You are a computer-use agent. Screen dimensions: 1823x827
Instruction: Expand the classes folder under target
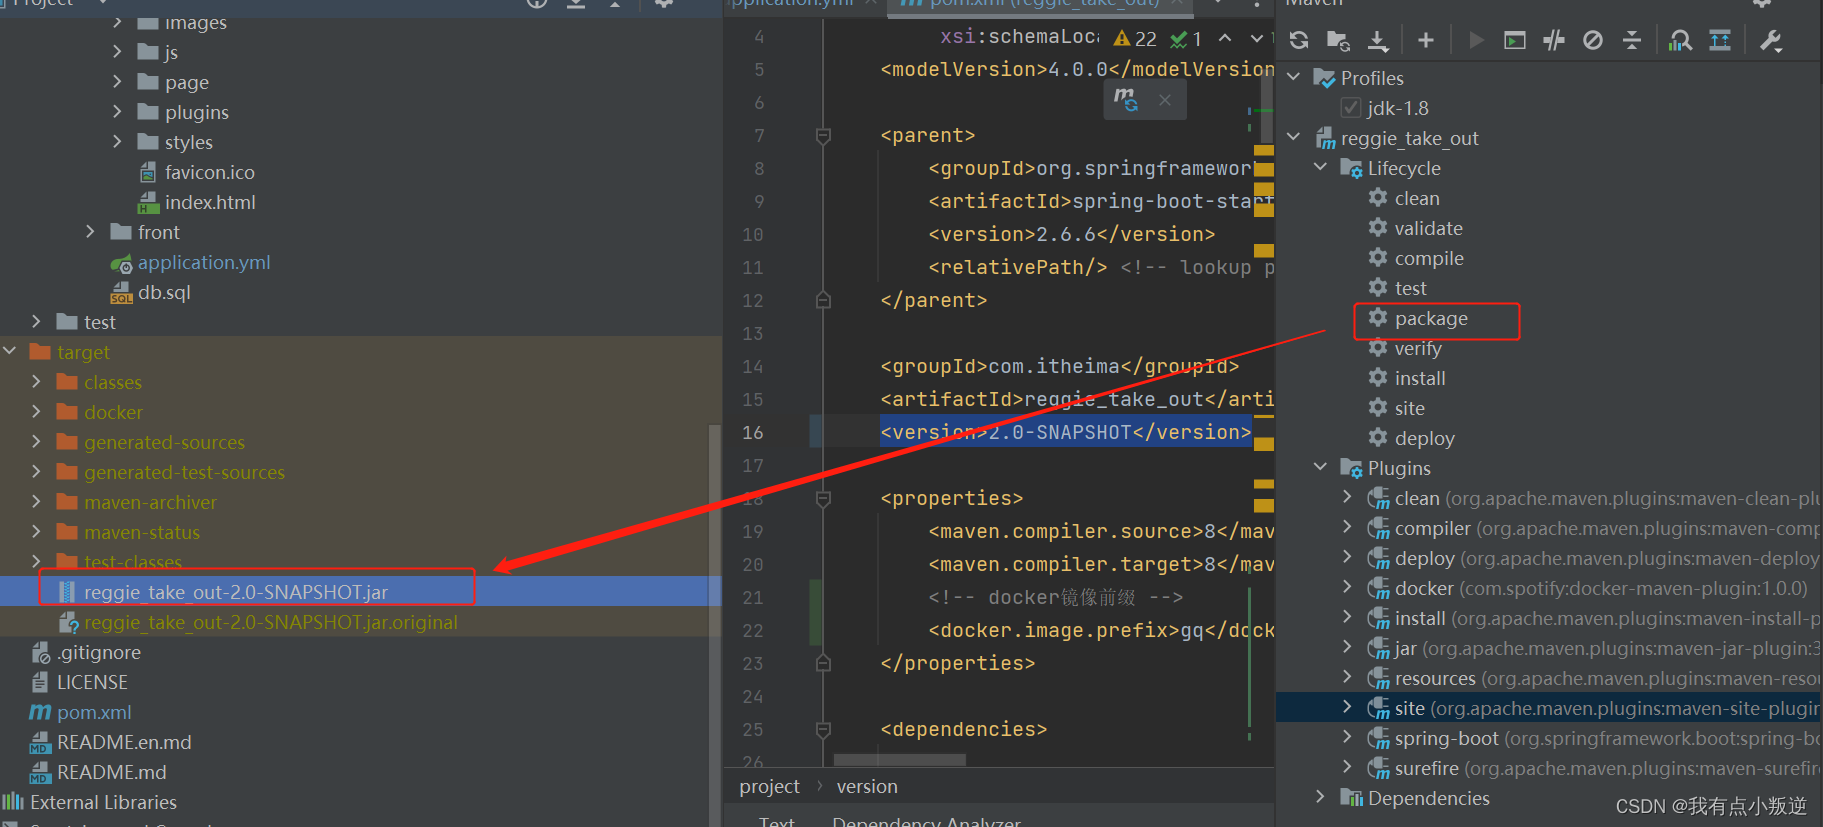click(37, 382)
